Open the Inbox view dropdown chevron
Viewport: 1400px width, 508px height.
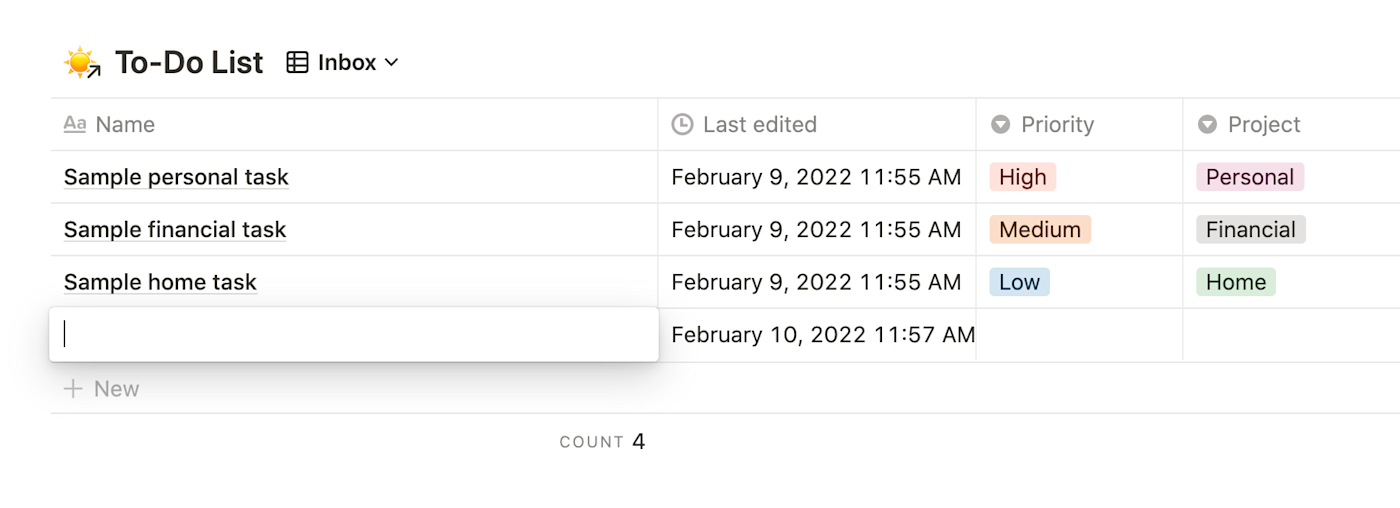392,63
